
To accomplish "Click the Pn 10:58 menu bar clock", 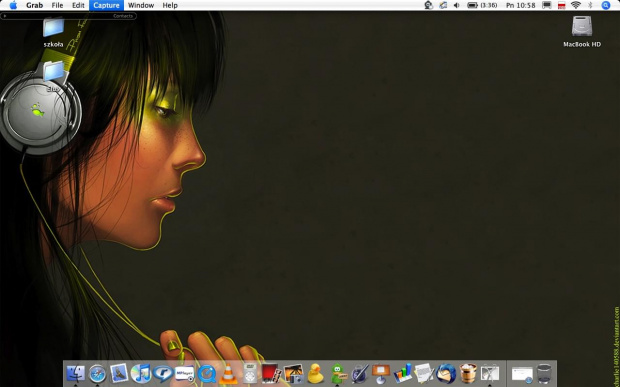I will pos(521,5).
